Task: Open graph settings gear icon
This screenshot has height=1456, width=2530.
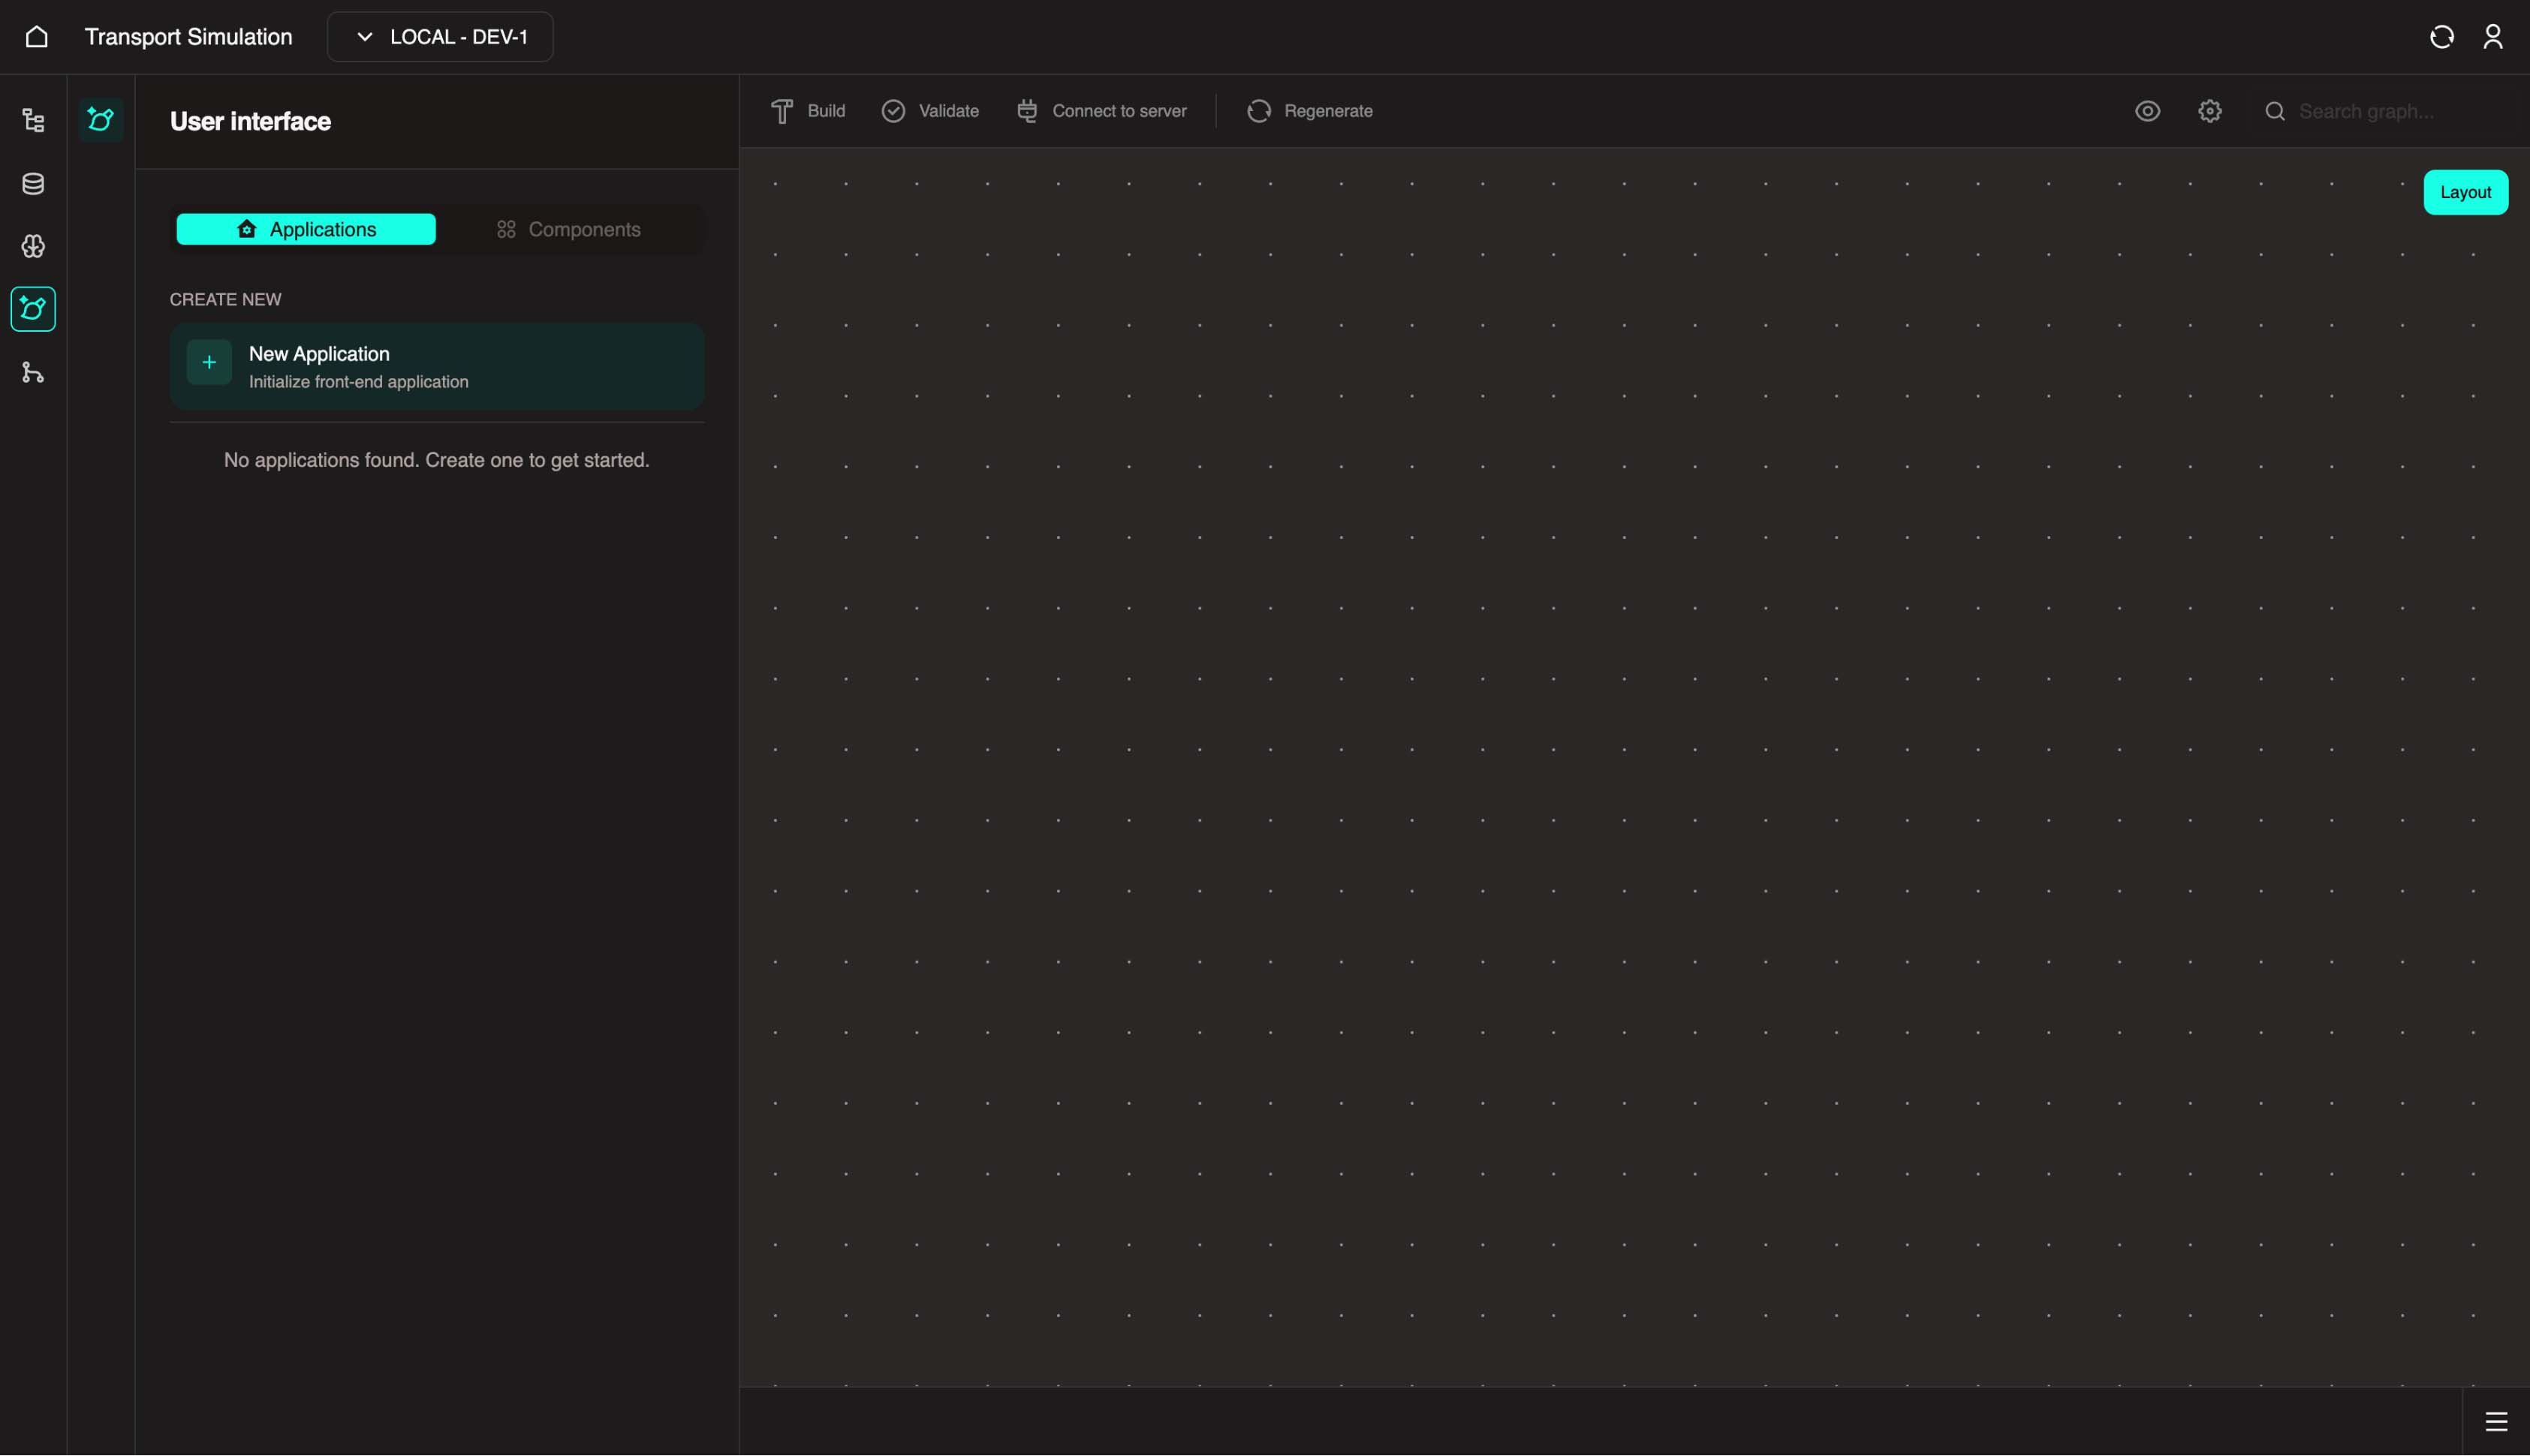Action: point(2210,111)
